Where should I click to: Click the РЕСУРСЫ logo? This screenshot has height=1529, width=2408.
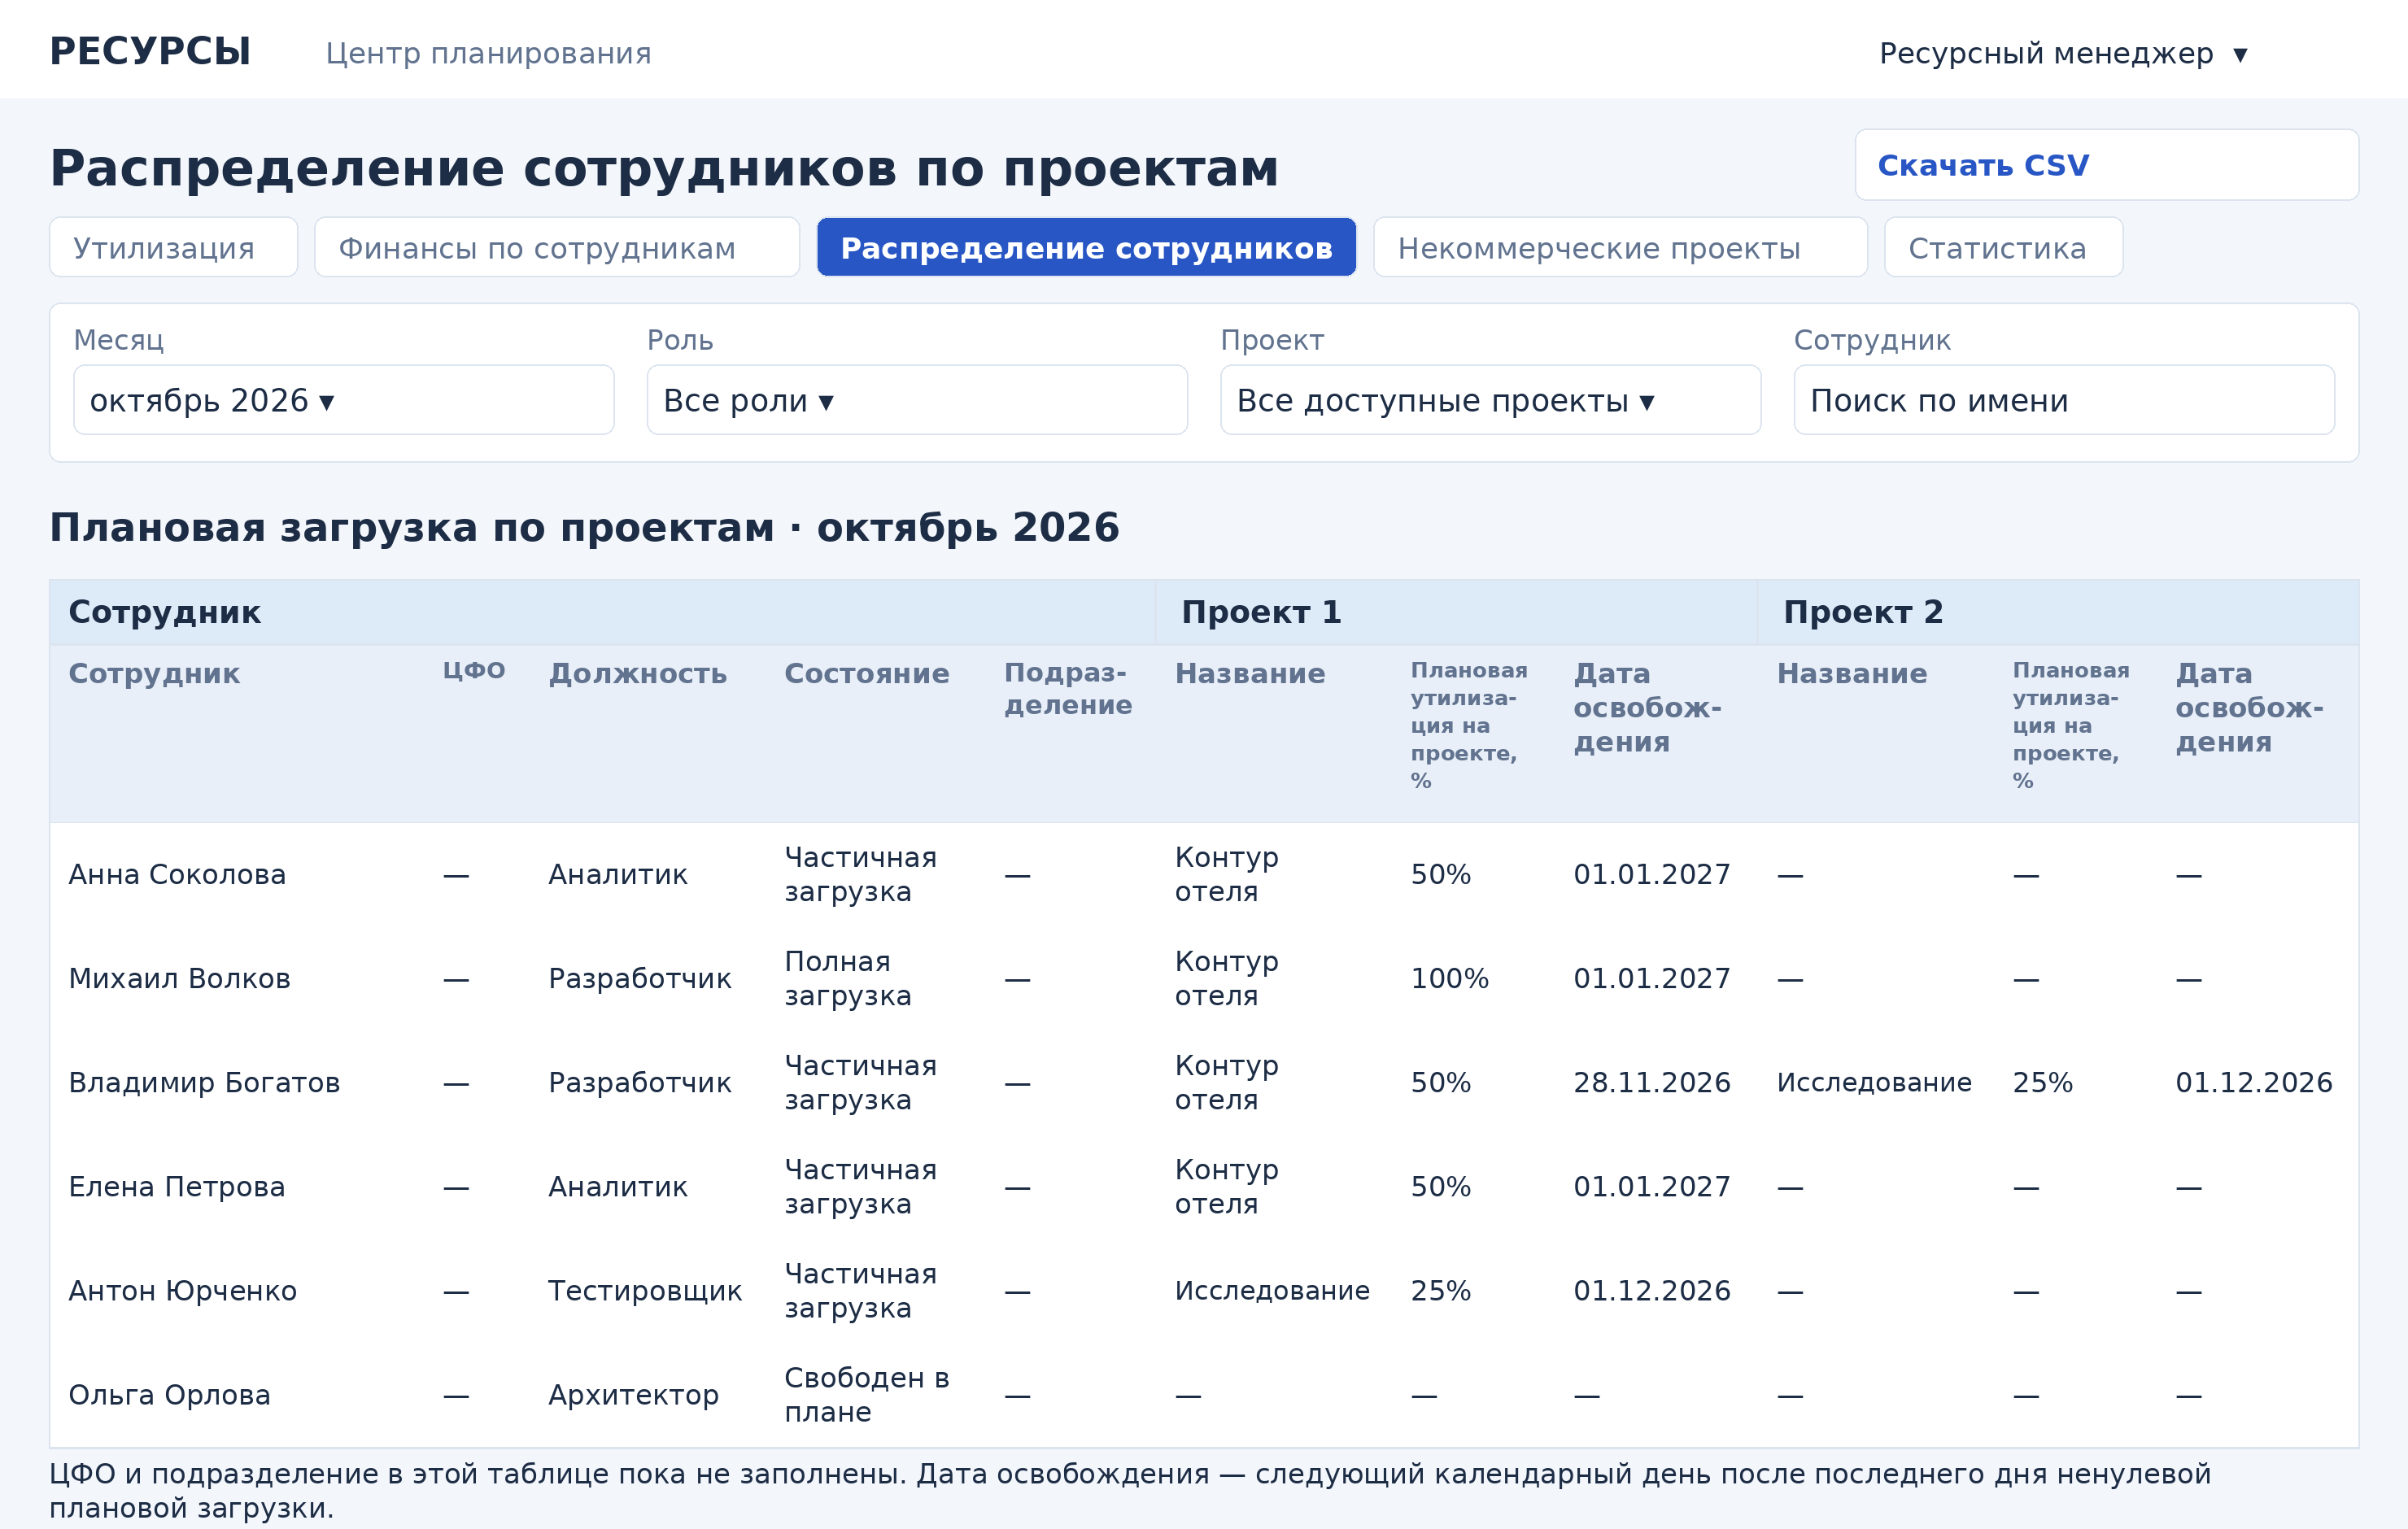[150, 51]
